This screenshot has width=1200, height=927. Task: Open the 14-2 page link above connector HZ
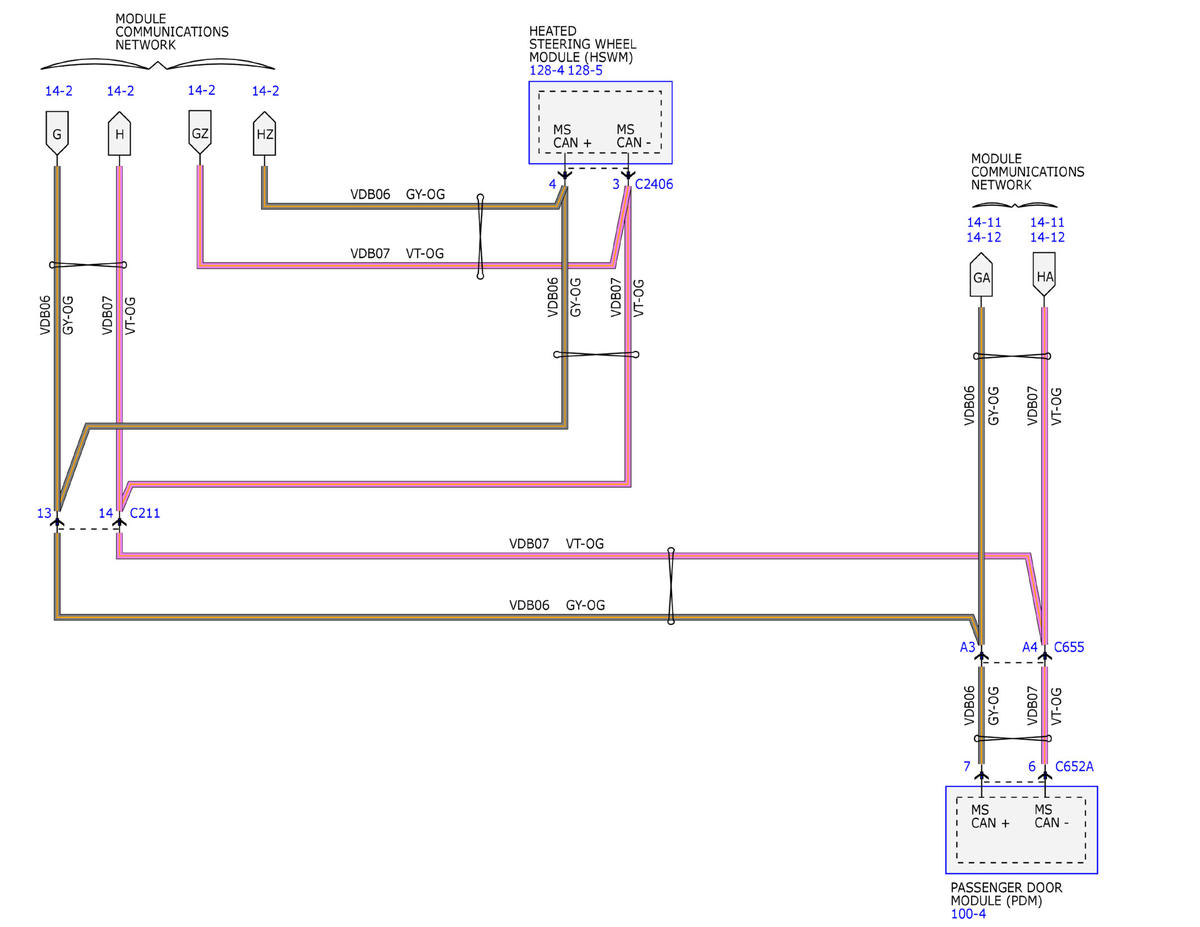(265, 91)
